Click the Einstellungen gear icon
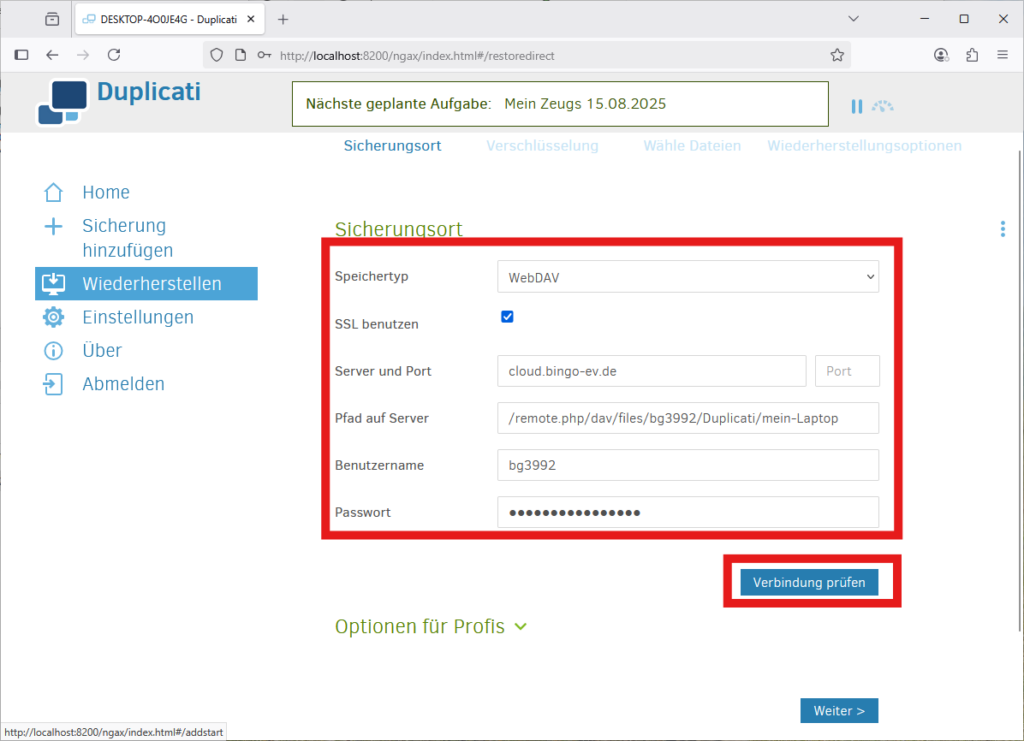Screen dimensions: 1024x741 tap(54, 317)
